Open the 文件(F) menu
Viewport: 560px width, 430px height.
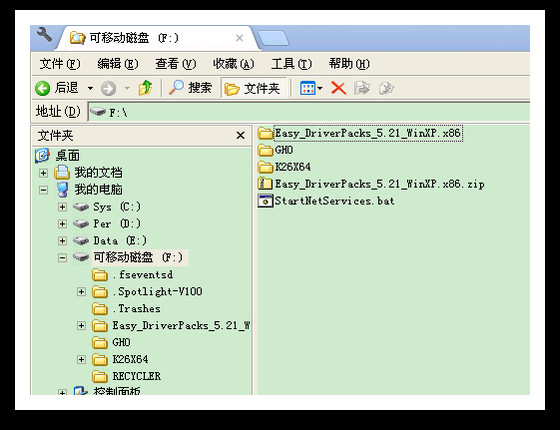(x=60, y=64)
